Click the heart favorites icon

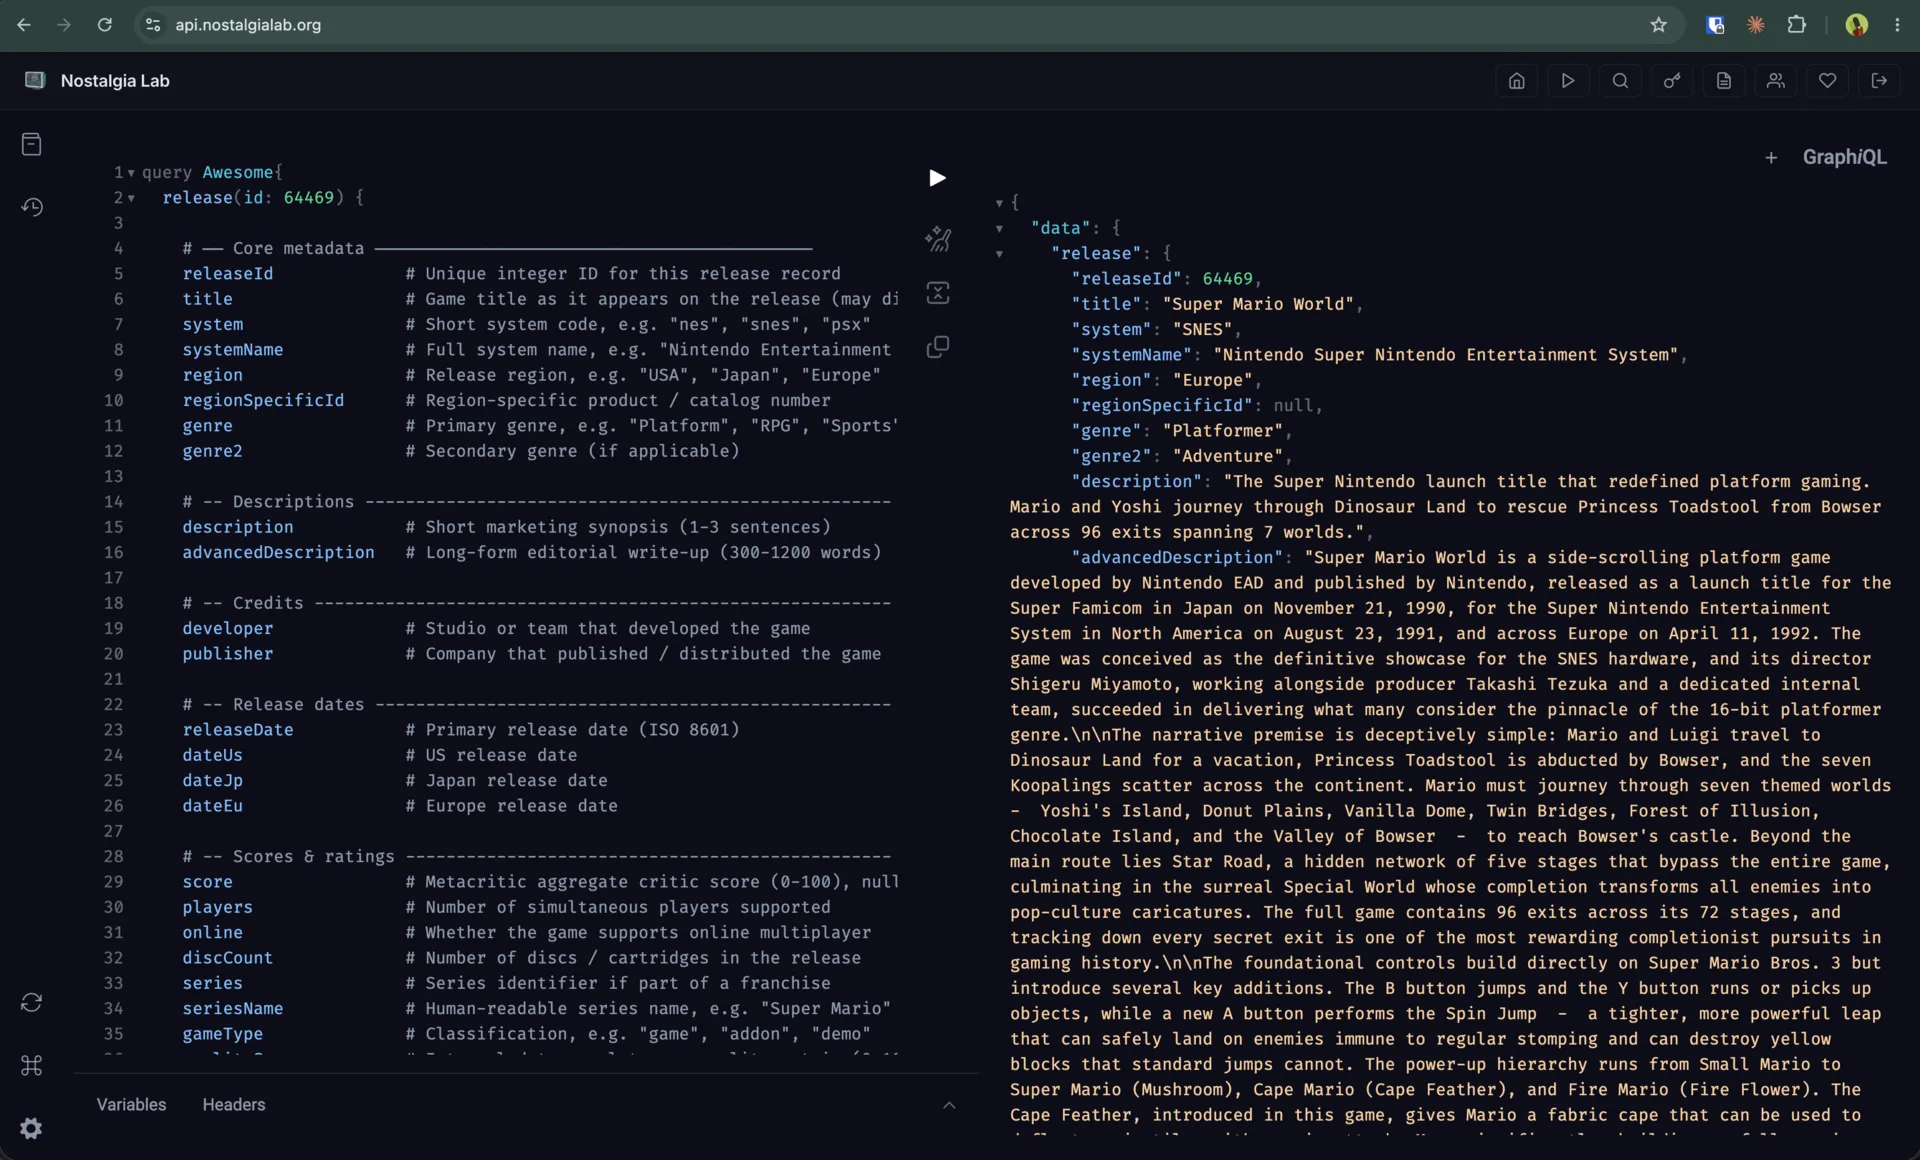click(x=1828, y=81)
